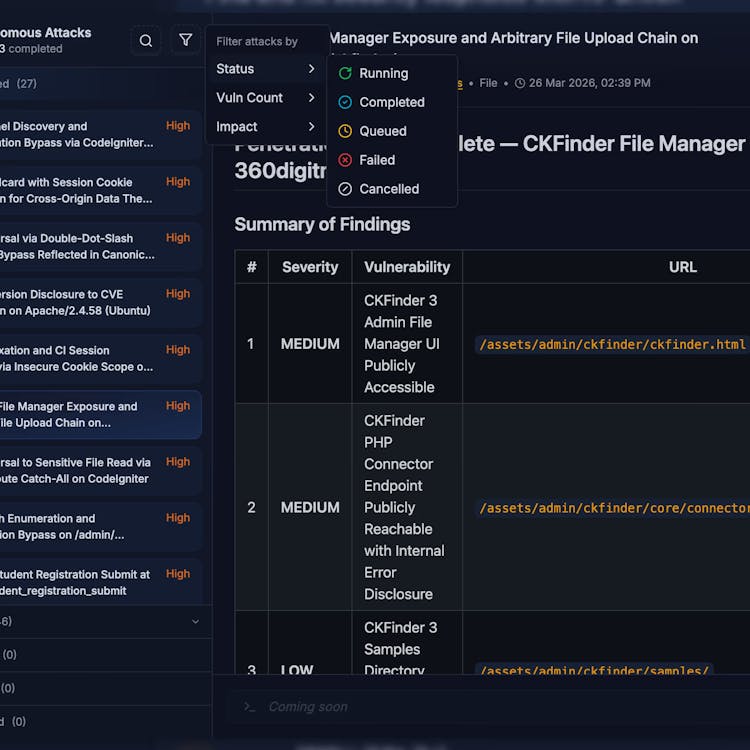Open Apache/2.4.58 (Ubuntu) version disclosure attack

(100, 303)
